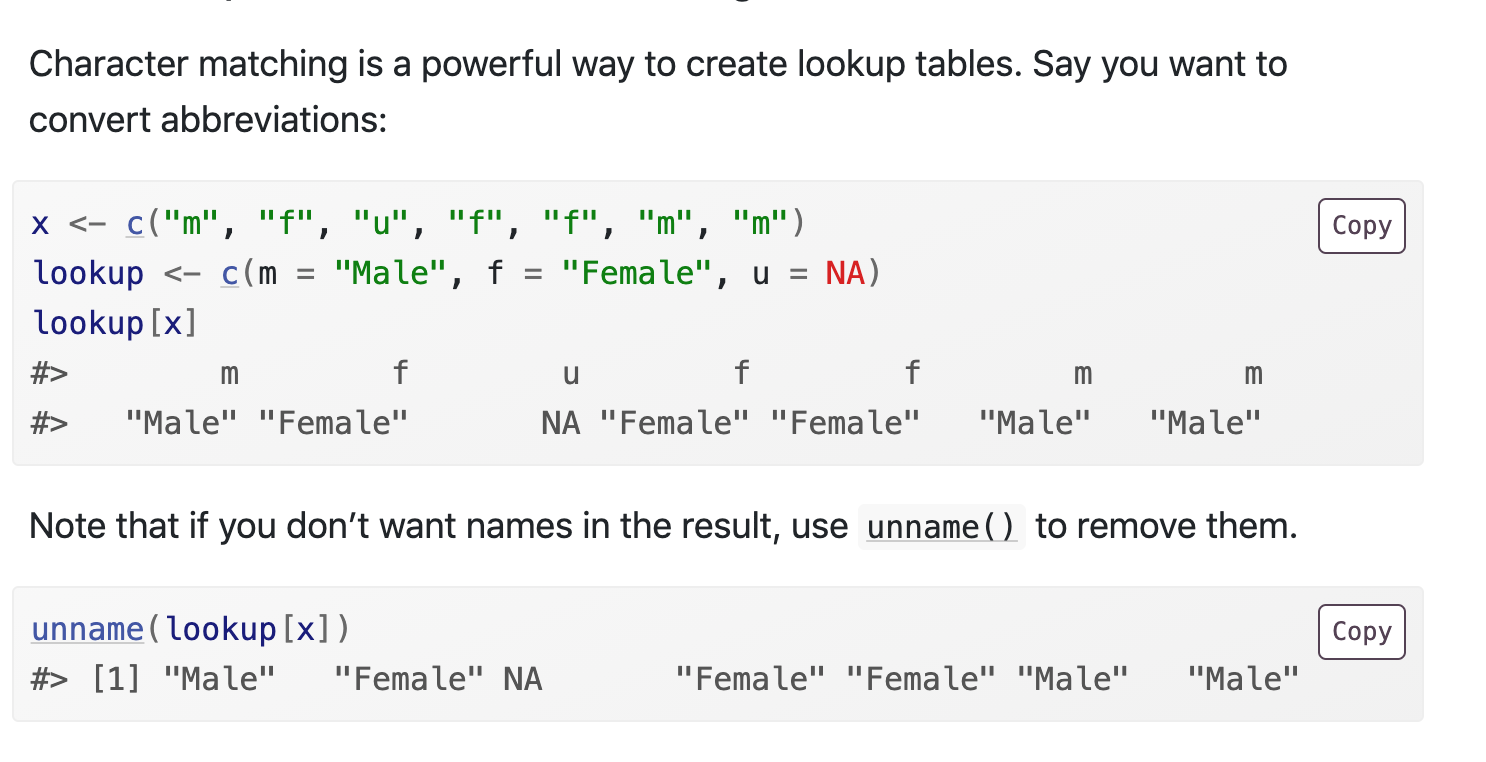
Task: Click the word "Note" in the second paragraph
Action: pyautogui.click(x=65, y=526)
